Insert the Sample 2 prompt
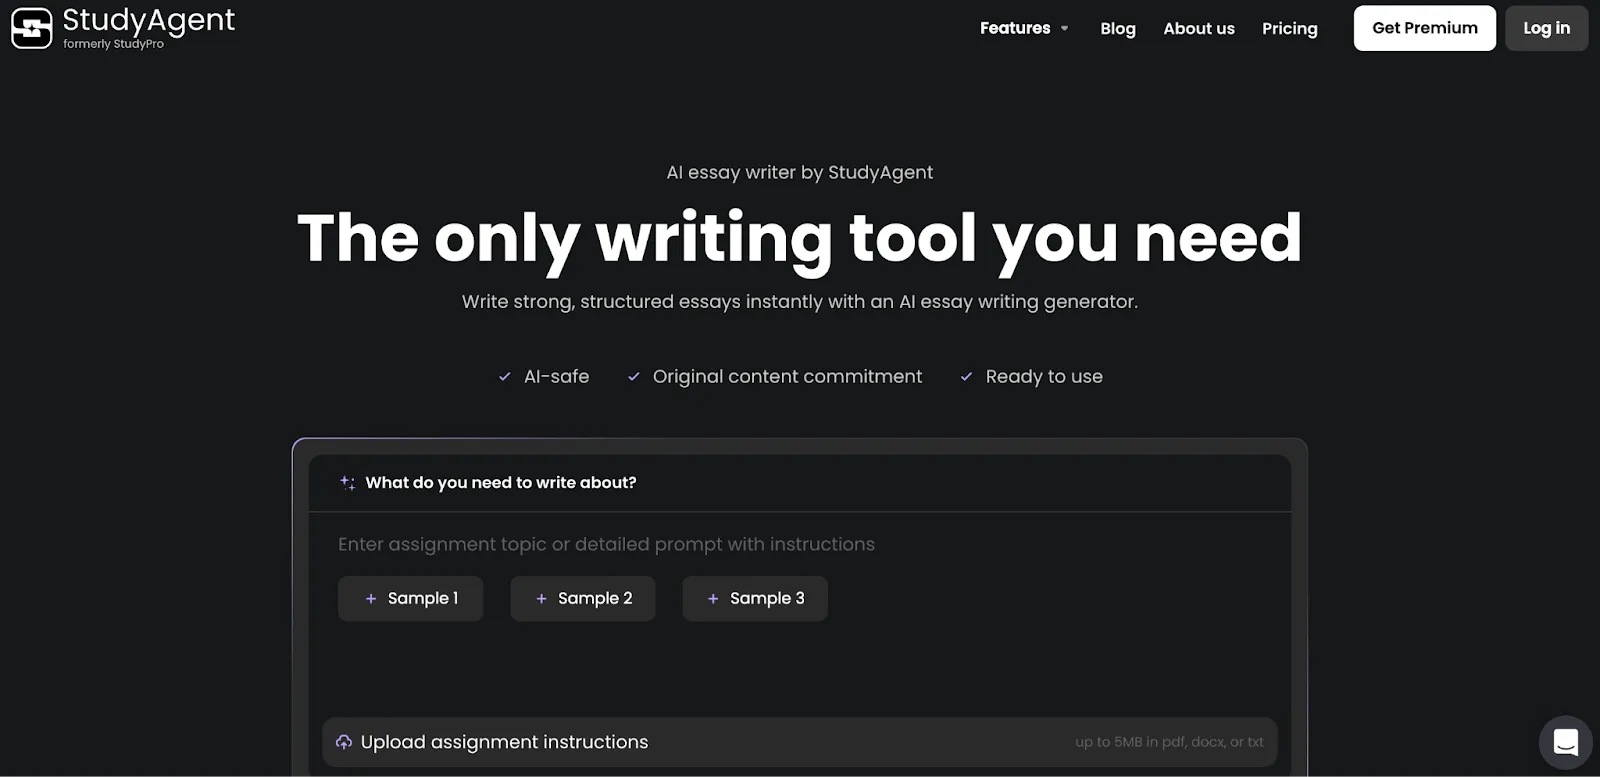The width and height of the screenshot is (1600, 777). pos(583,598)
